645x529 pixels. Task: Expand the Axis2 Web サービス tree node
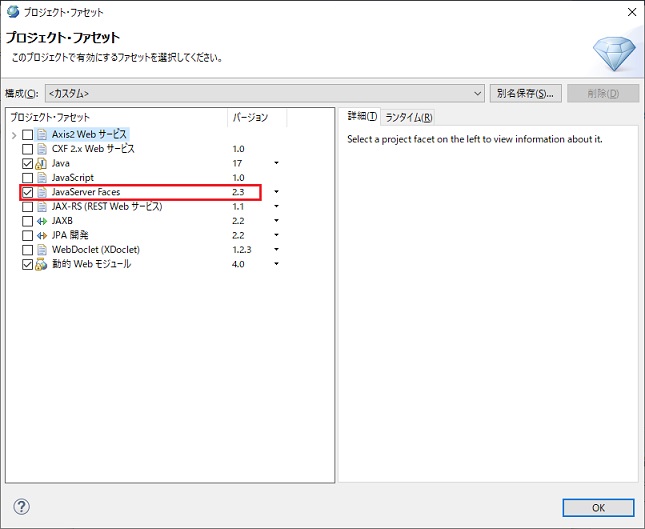(x=14, y=135)
